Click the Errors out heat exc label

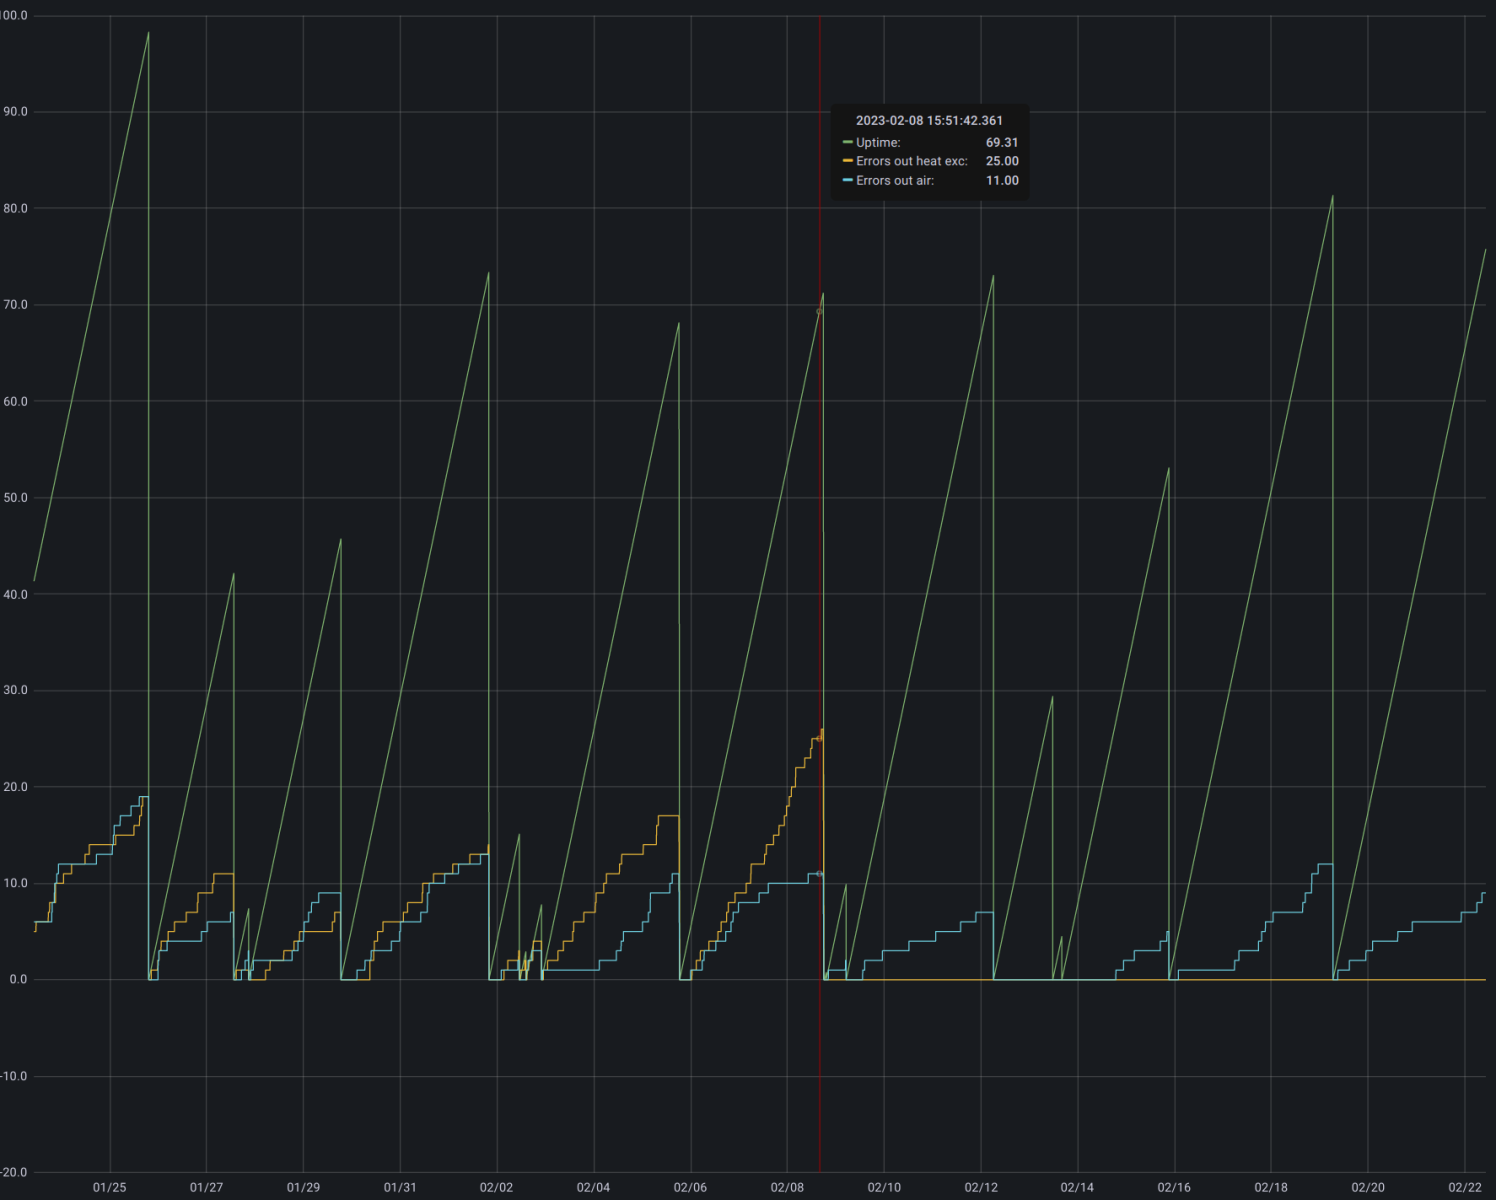point(911,161)
